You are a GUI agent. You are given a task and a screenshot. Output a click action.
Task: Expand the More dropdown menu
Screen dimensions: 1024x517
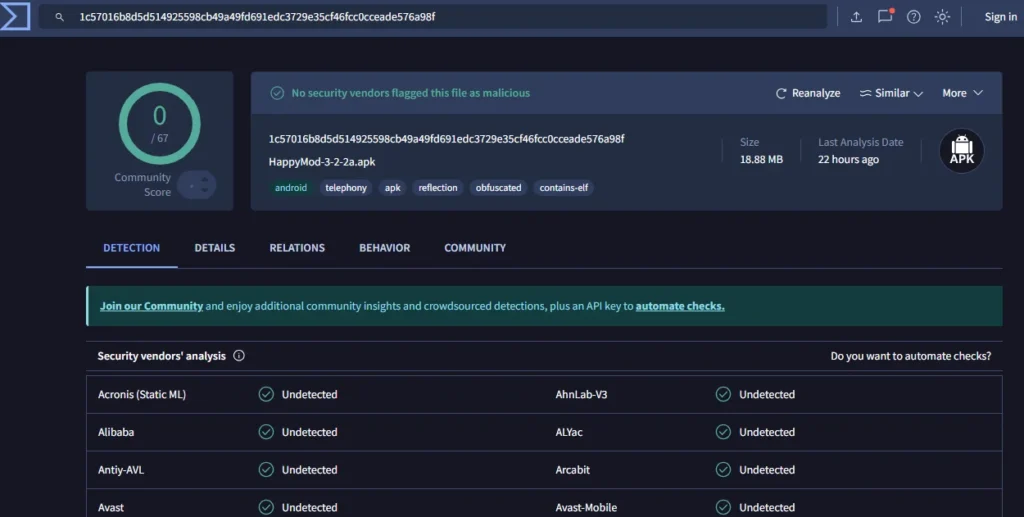click(962, 93)
